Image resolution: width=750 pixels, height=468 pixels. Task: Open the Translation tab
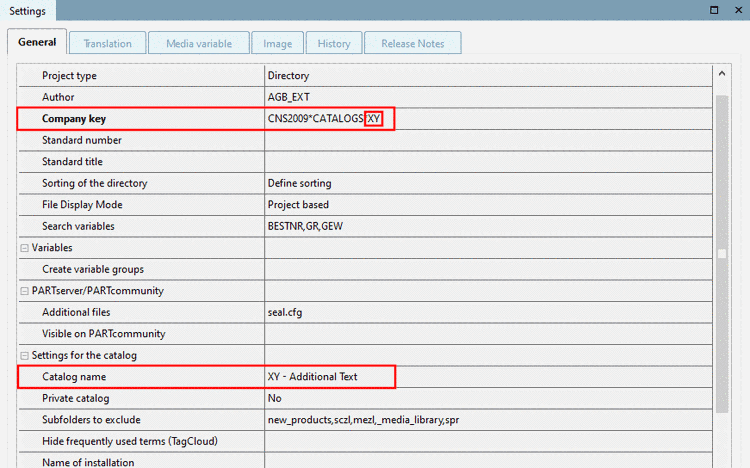click(108, 44)
